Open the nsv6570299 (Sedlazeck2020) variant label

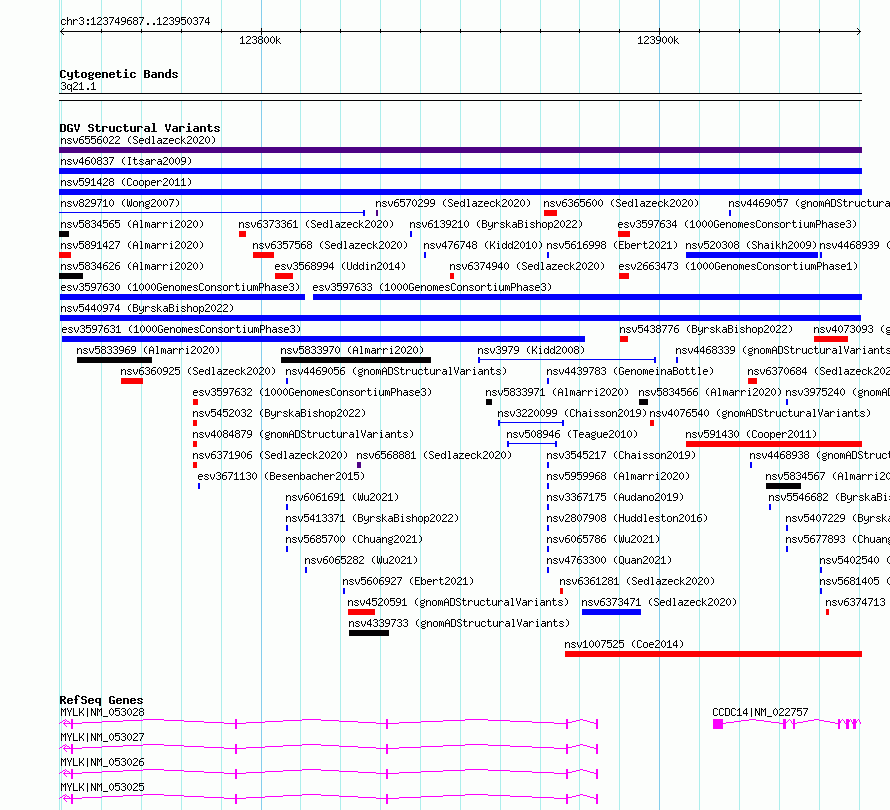[x=453, y=203]
